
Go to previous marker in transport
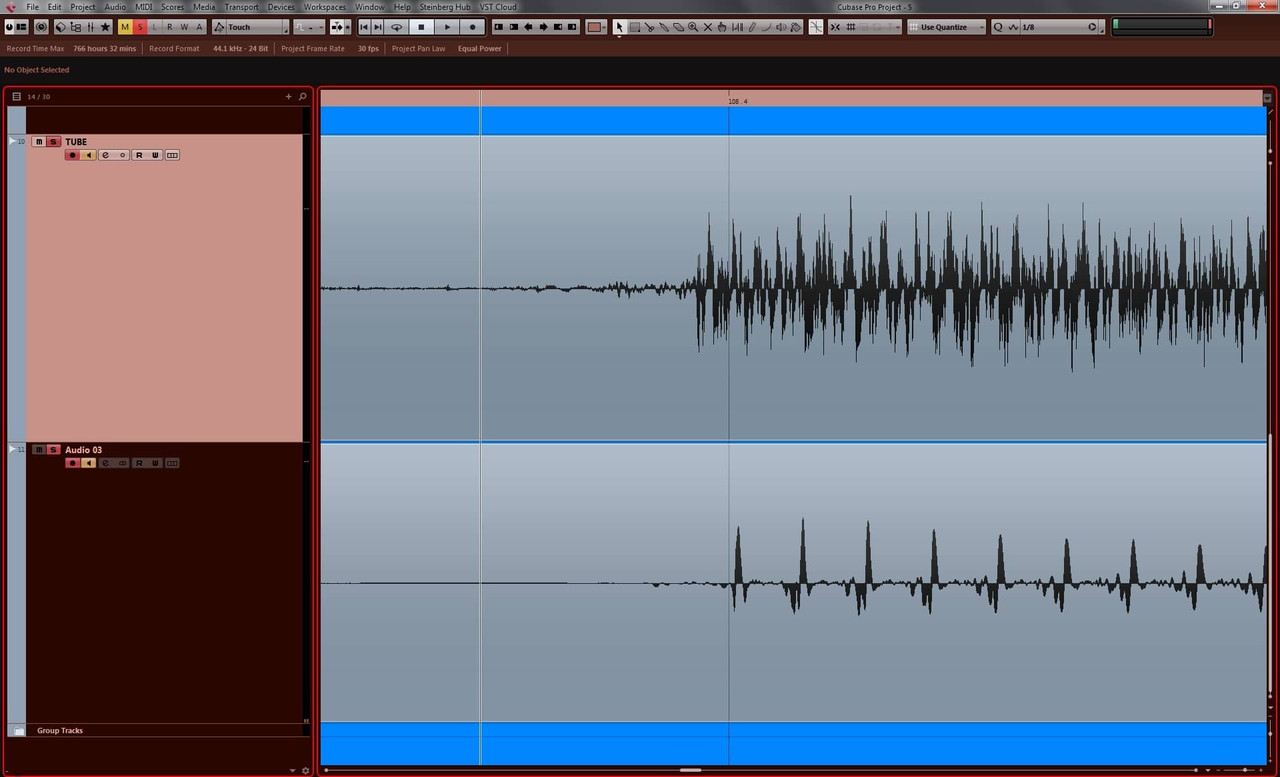coord(364,27)
